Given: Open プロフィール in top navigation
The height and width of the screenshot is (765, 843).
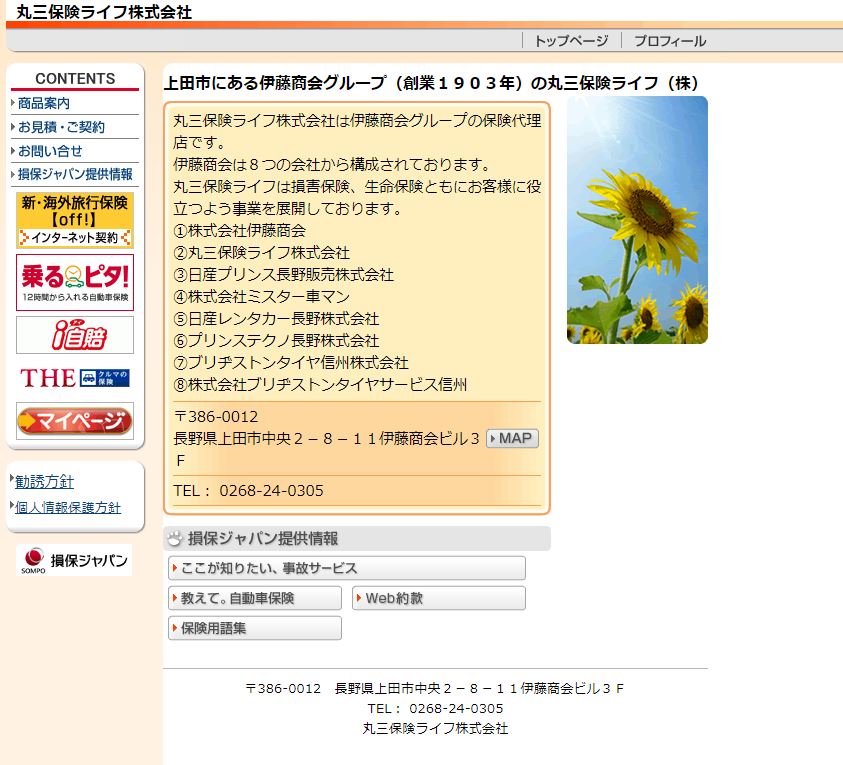Looking at the screenshot, I should click(669, 41).
